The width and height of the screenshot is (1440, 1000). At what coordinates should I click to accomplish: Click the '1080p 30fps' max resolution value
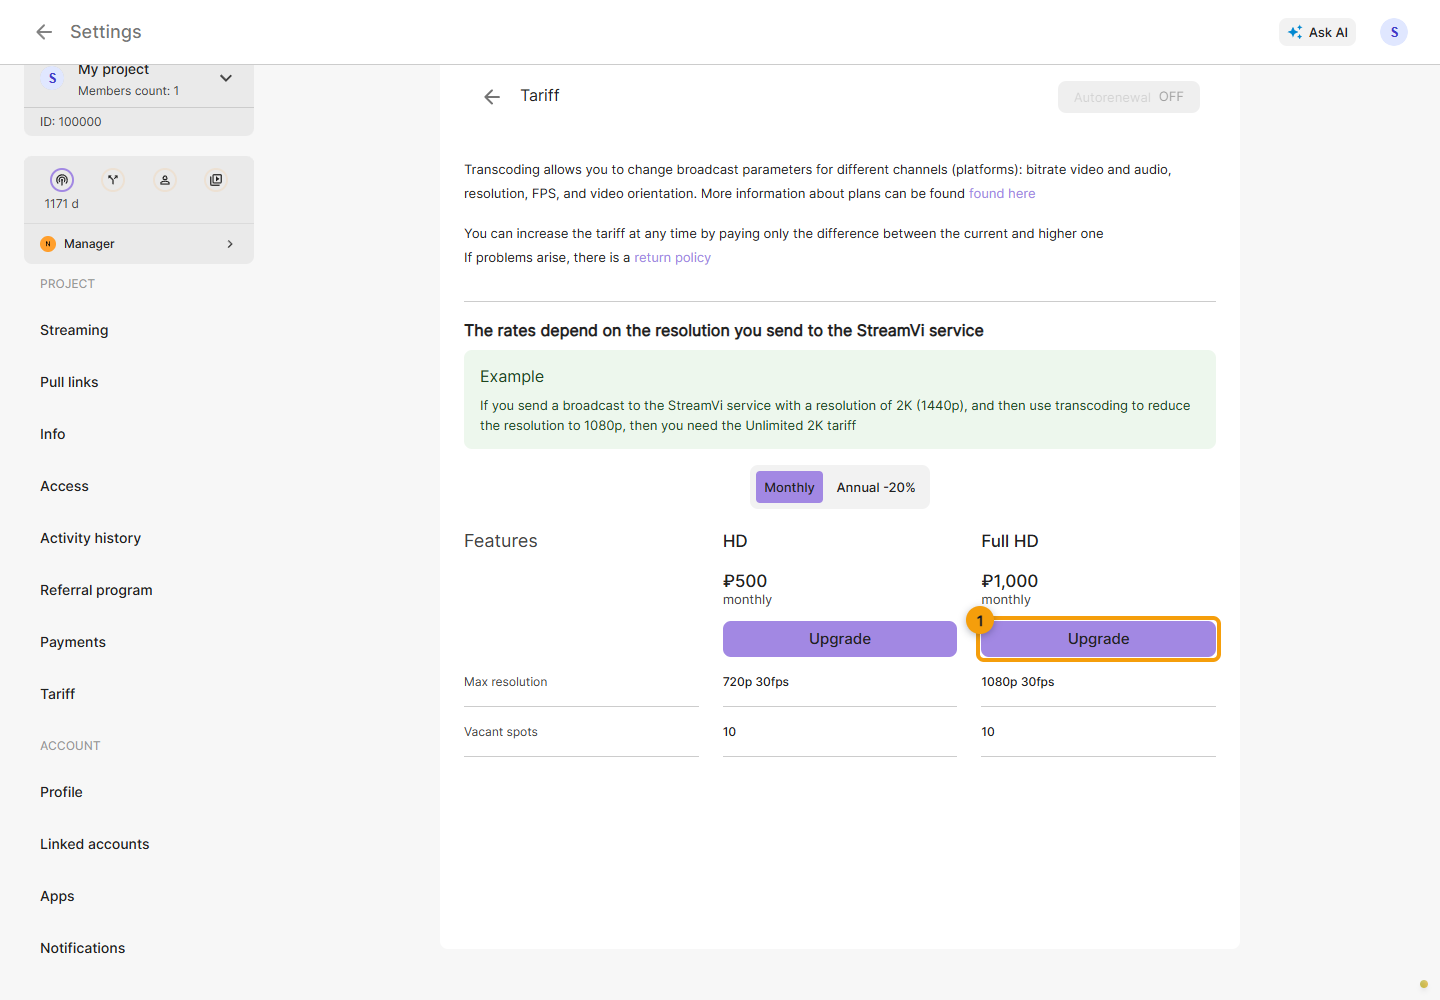(x=1018, y=682)
